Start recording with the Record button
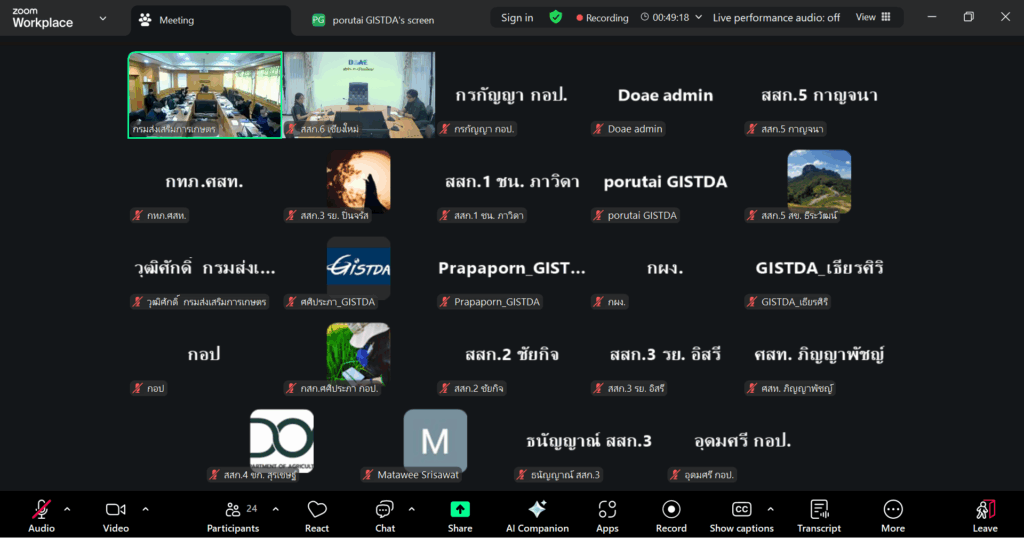 coord(671,515)
